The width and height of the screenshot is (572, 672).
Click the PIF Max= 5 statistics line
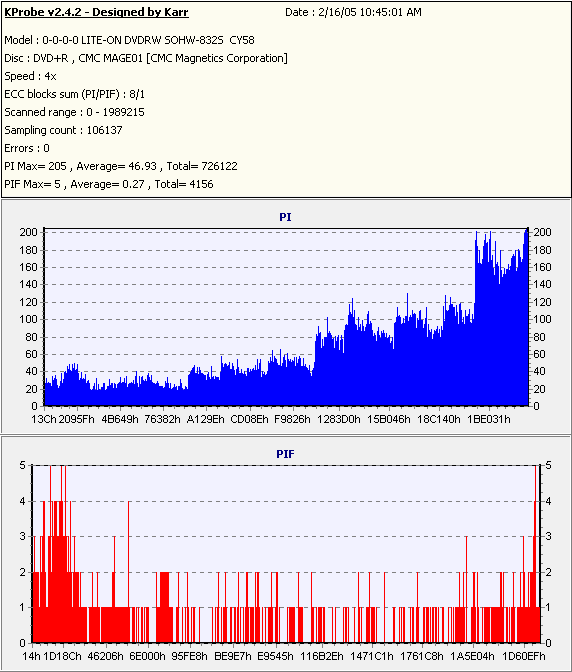(109, 184)
